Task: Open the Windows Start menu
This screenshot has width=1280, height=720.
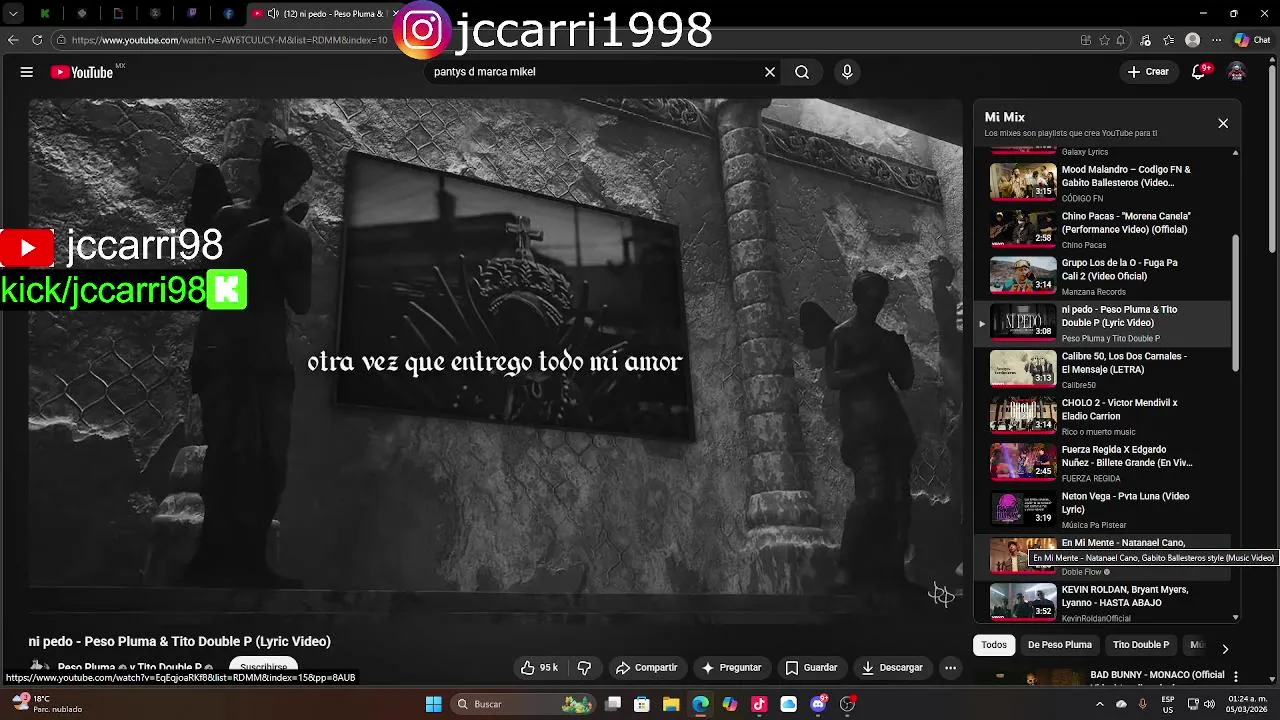Action: point(433,704)
